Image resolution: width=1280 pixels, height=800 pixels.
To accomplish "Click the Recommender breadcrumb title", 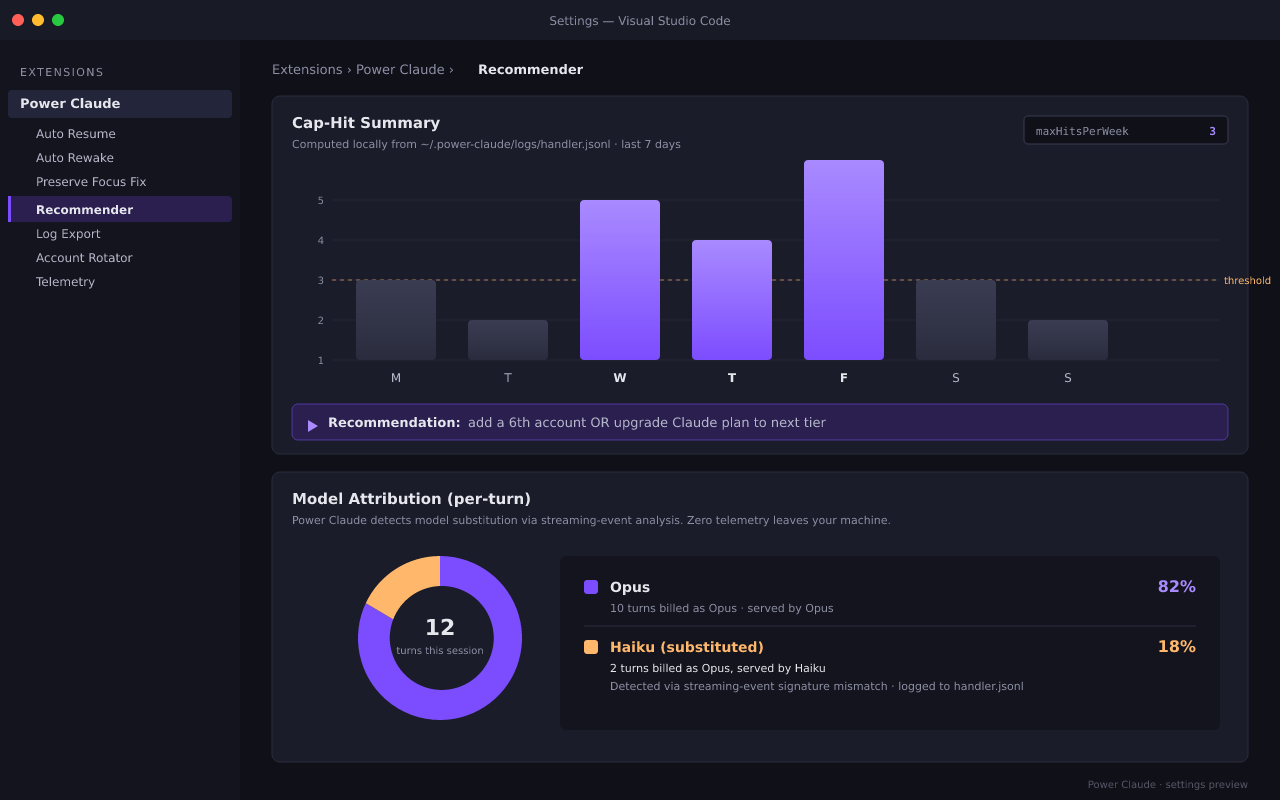I will [x=530, y=70].
